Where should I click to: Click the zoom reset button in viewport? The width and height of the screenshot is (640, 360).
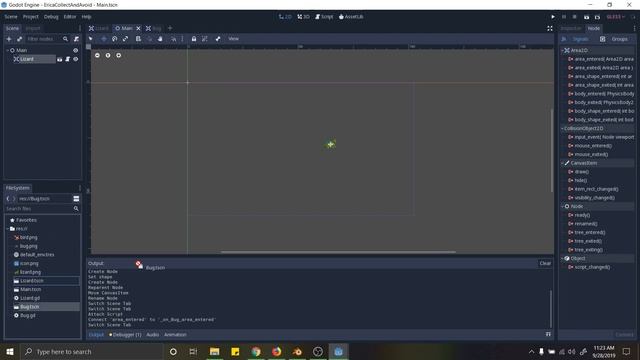108,55
